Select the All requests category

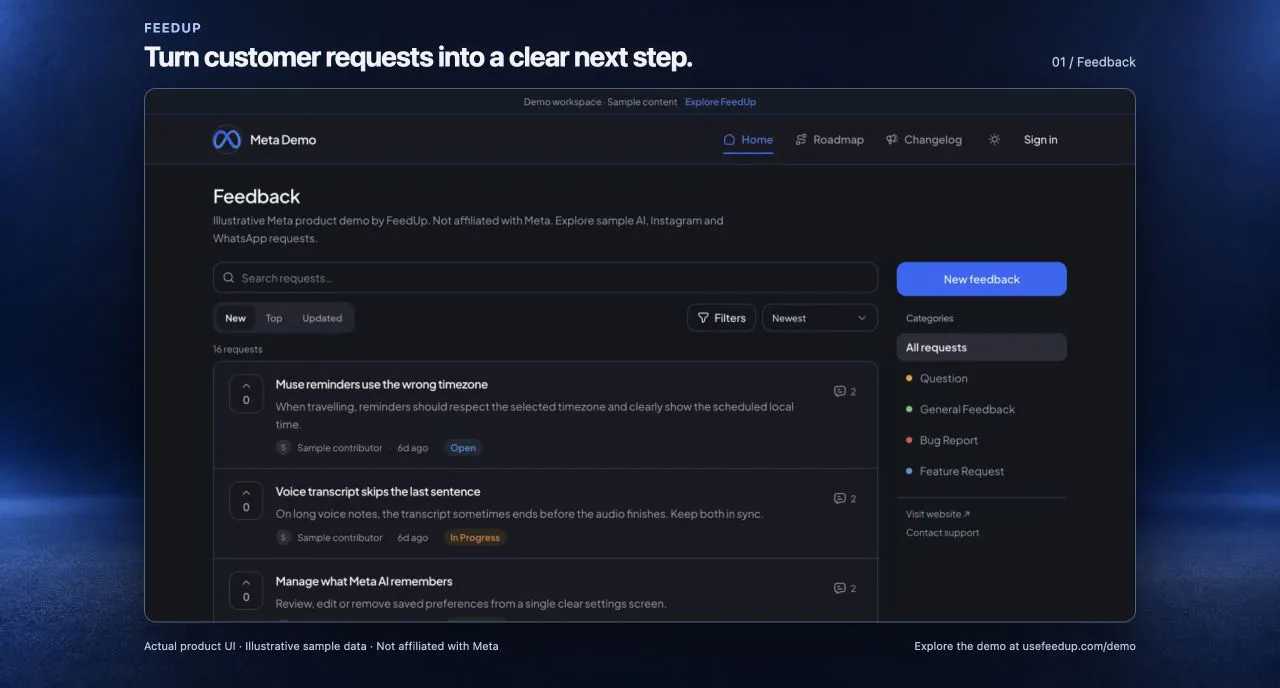click(981, 347)
